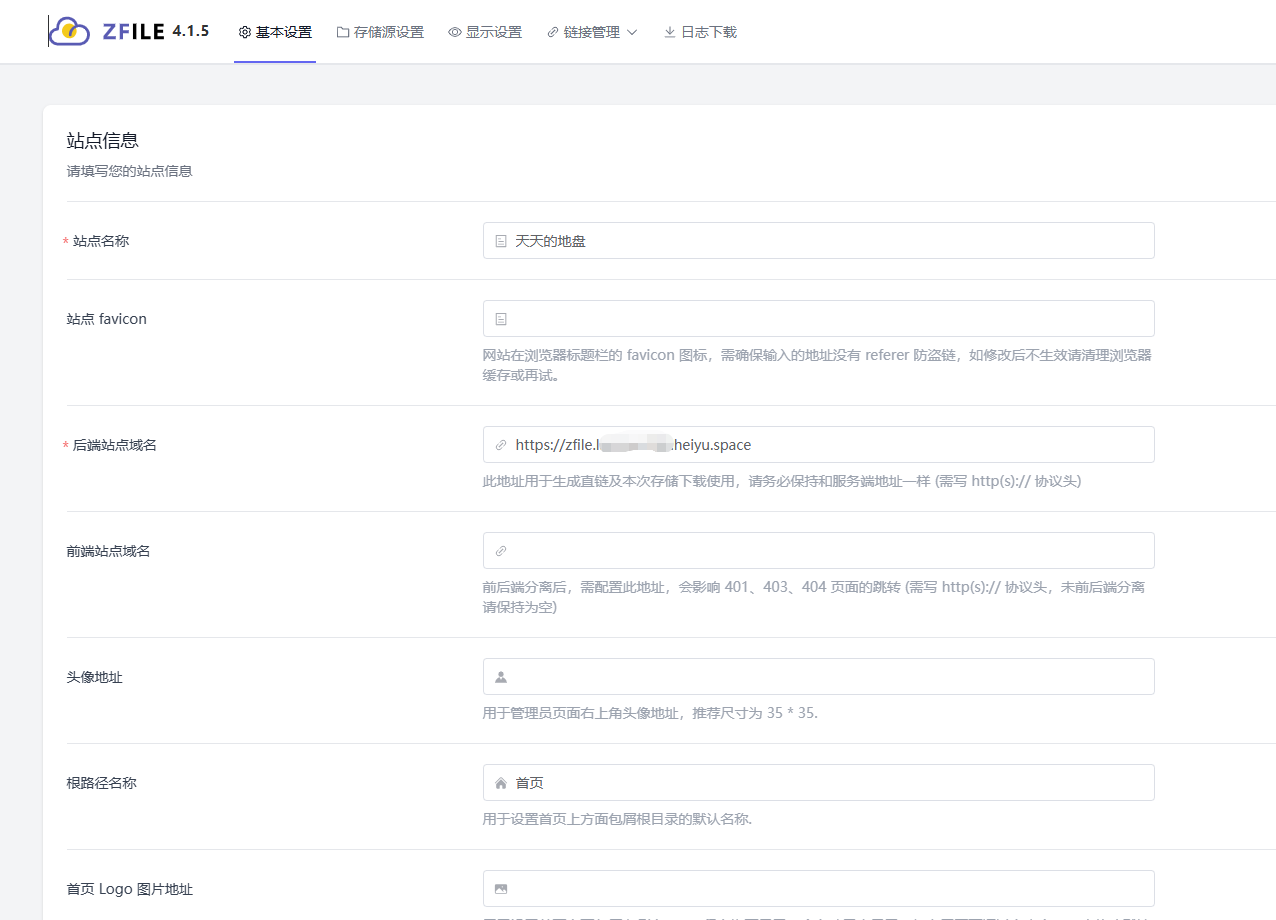Click the 前后端分离后 help text

[814, 597]
